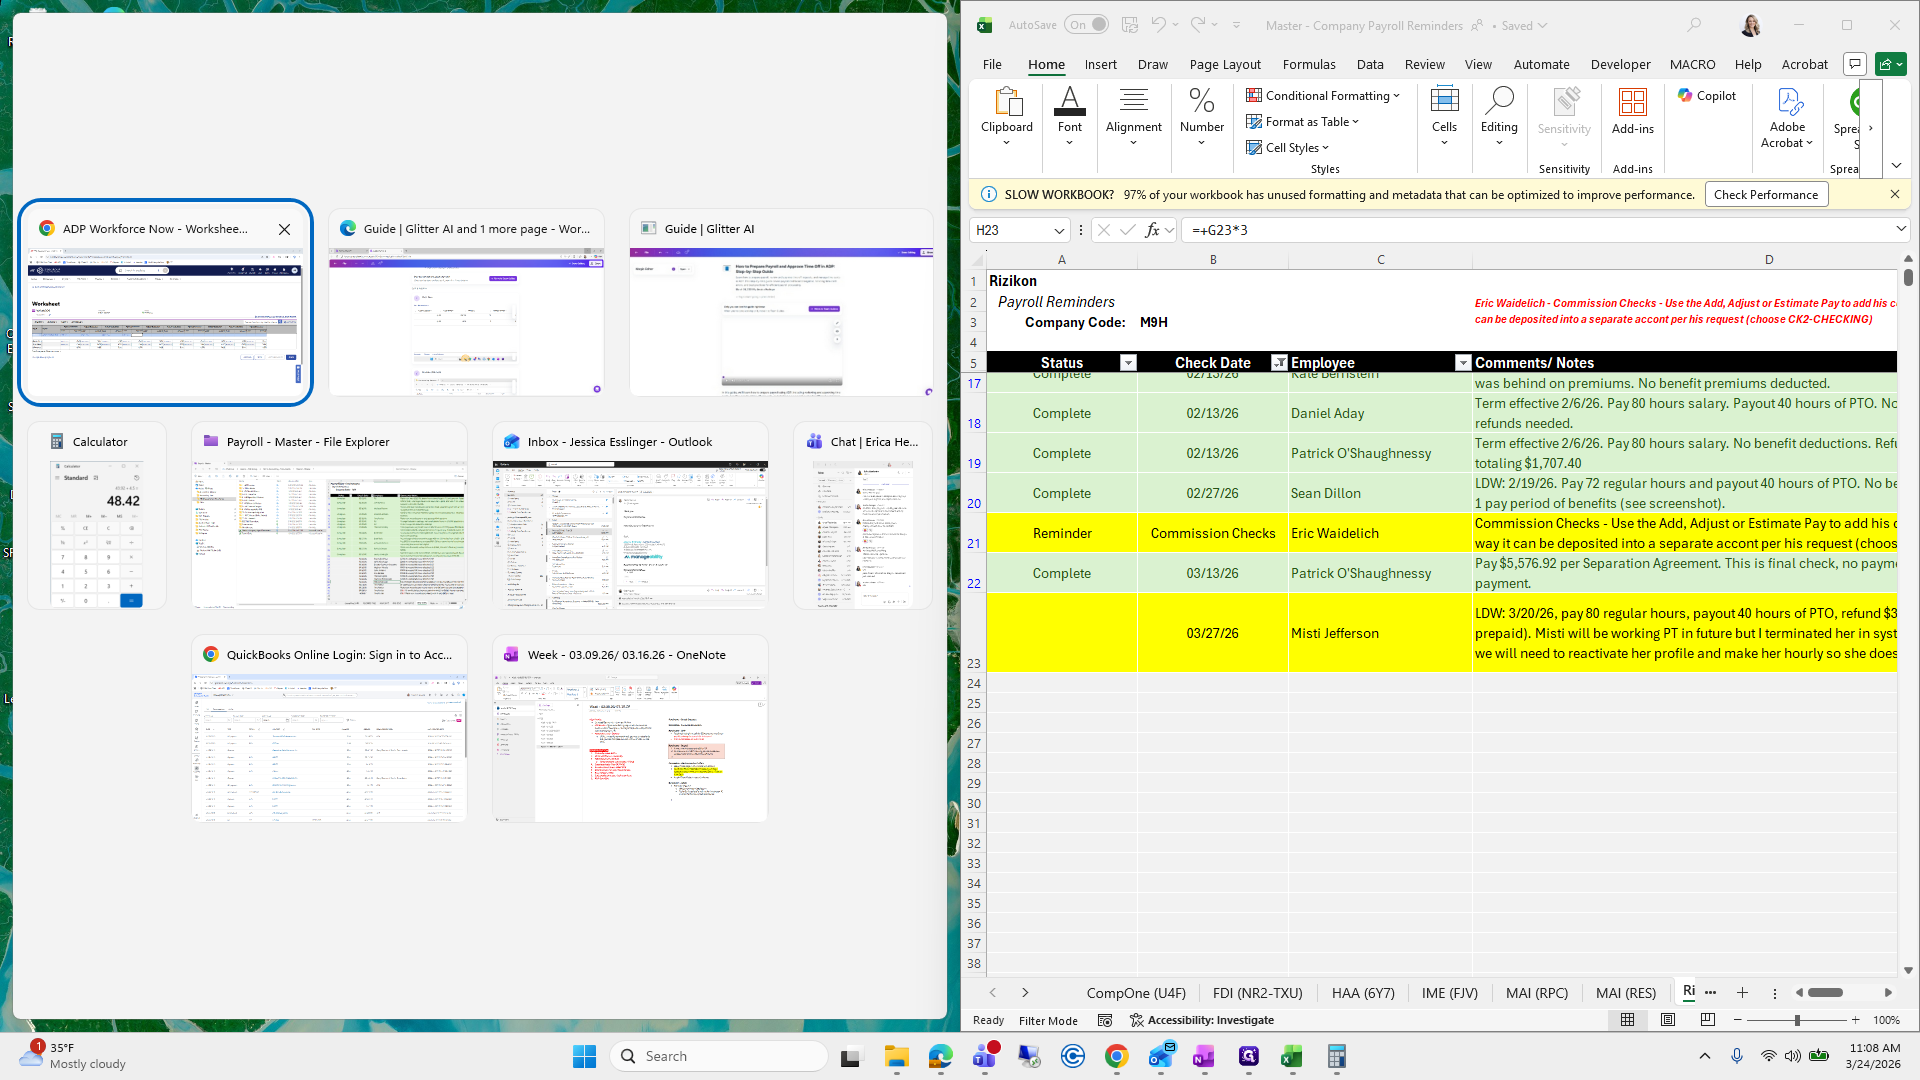Click the Undo arrow icon
This screenshot has width=1920, height=1080.
click(x=1158, y=25)
